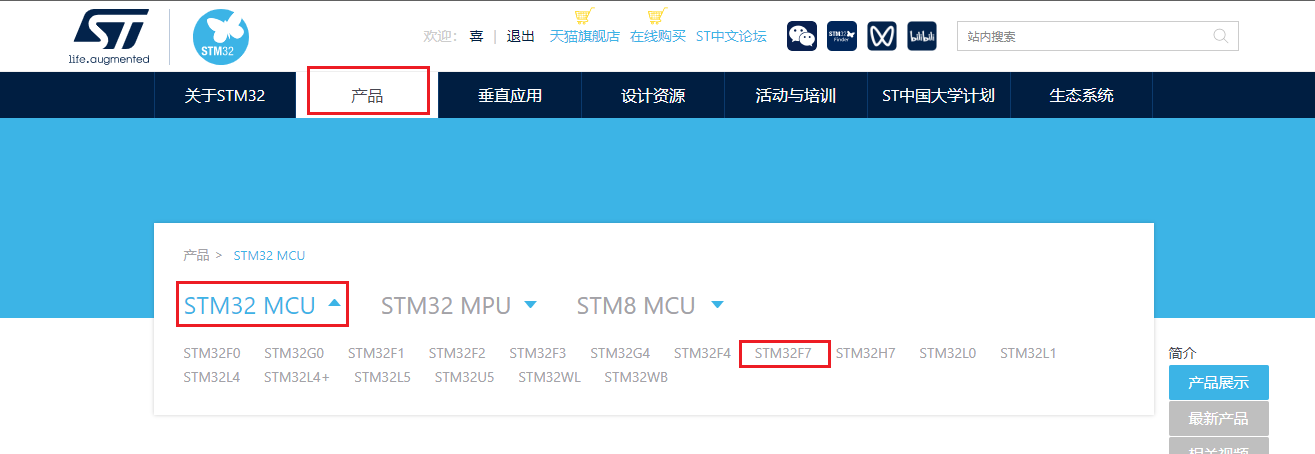Click the 产品 breadcrumb
The width and height of the screenshot is (1315, 454).
(x=196, y=255)
